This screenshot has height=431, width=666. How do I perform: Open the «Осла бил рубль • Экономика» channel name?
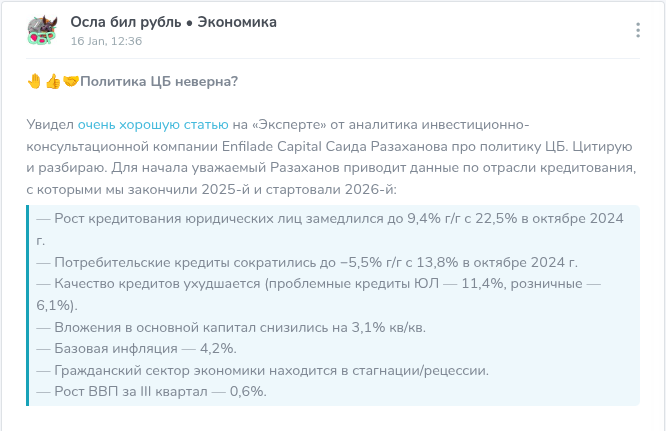[173, 22]
